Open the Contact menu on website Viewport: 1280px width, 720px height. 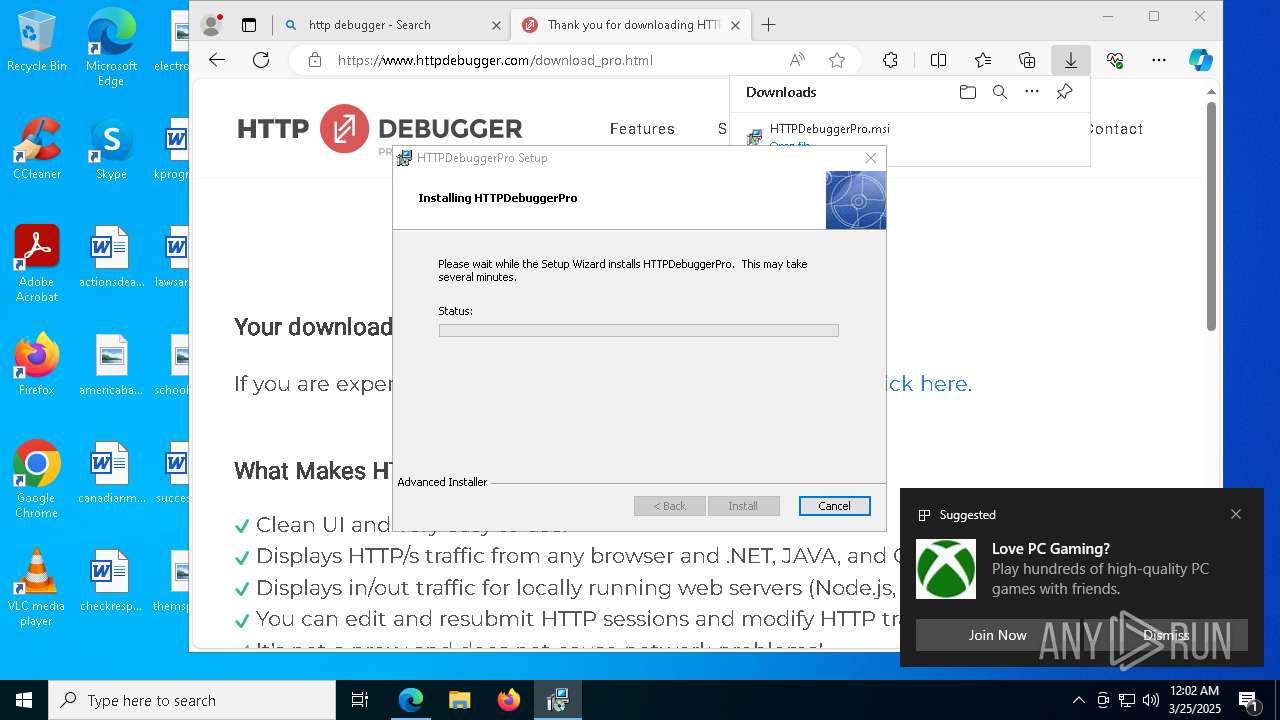(x=1114, y=129)
